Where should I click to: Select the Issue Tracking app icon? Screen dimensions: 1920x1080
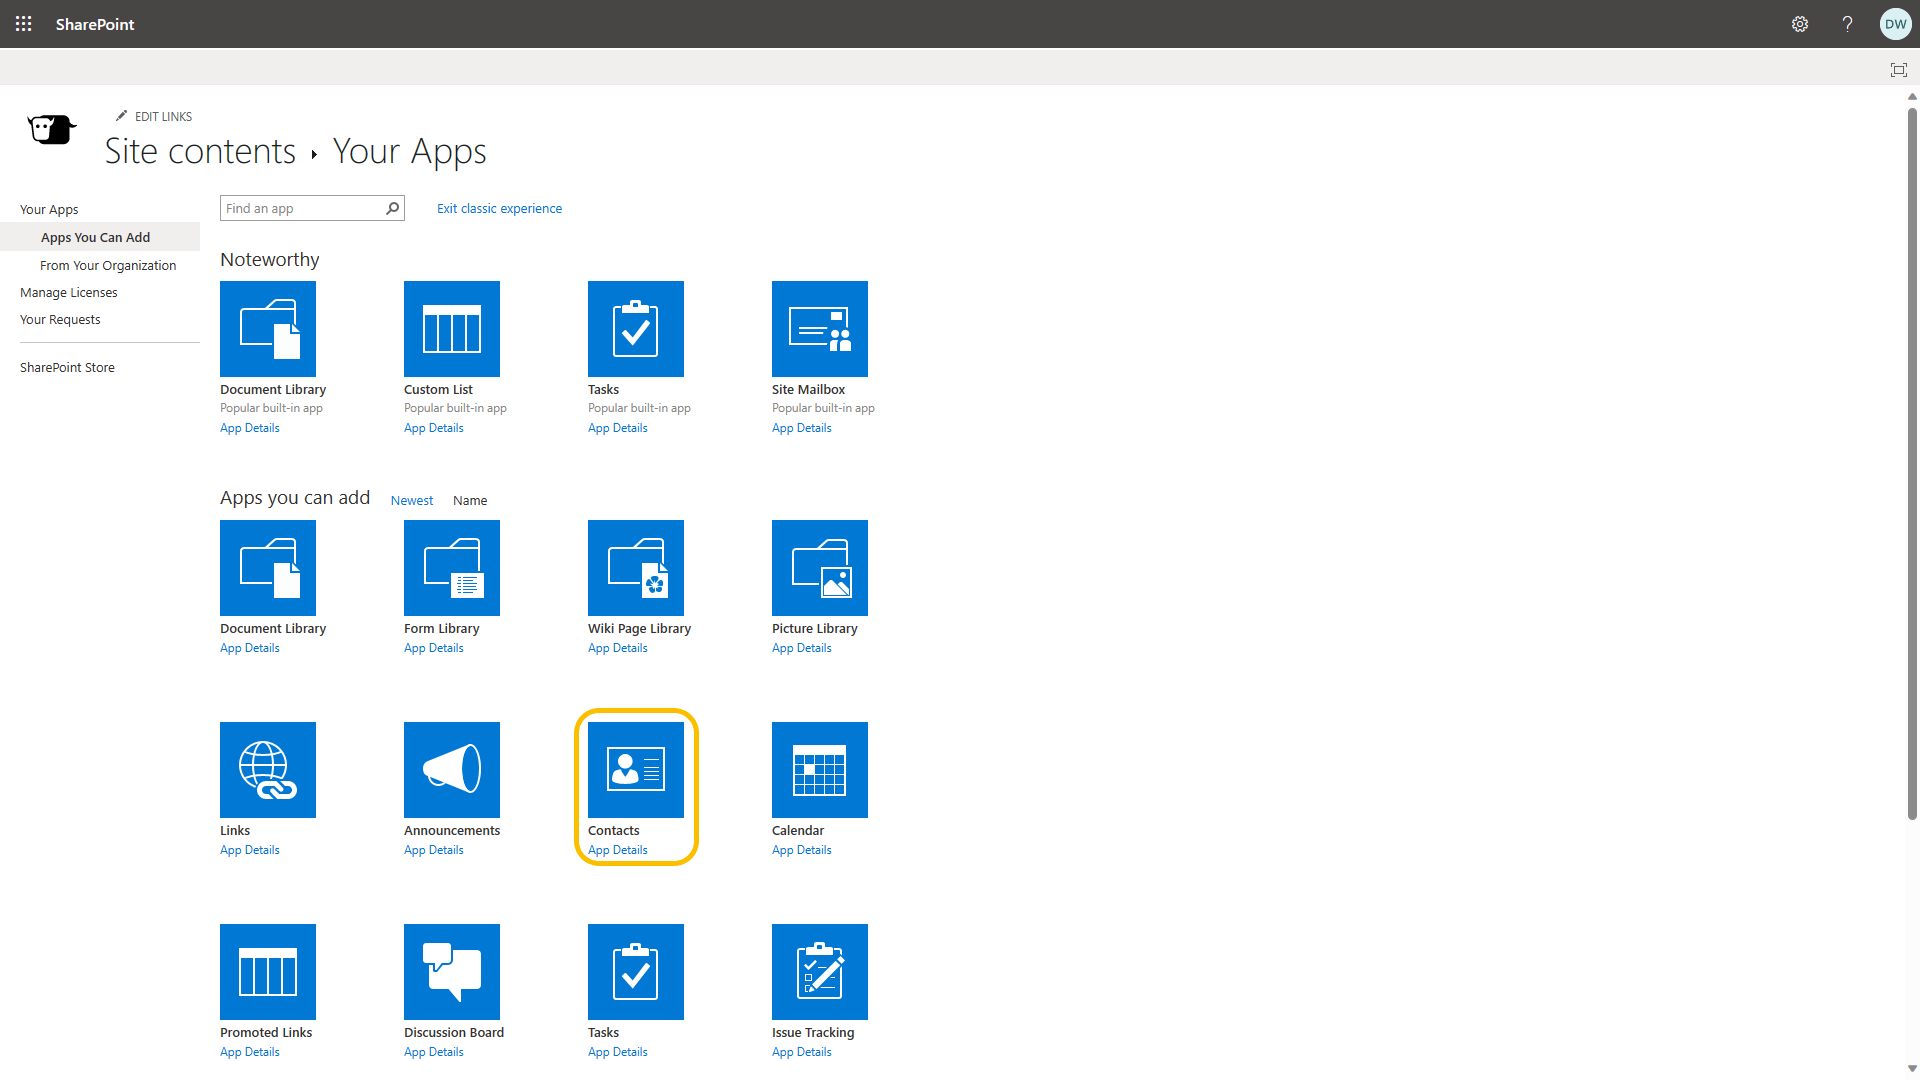pyautogui.click(x=819, y=971)
